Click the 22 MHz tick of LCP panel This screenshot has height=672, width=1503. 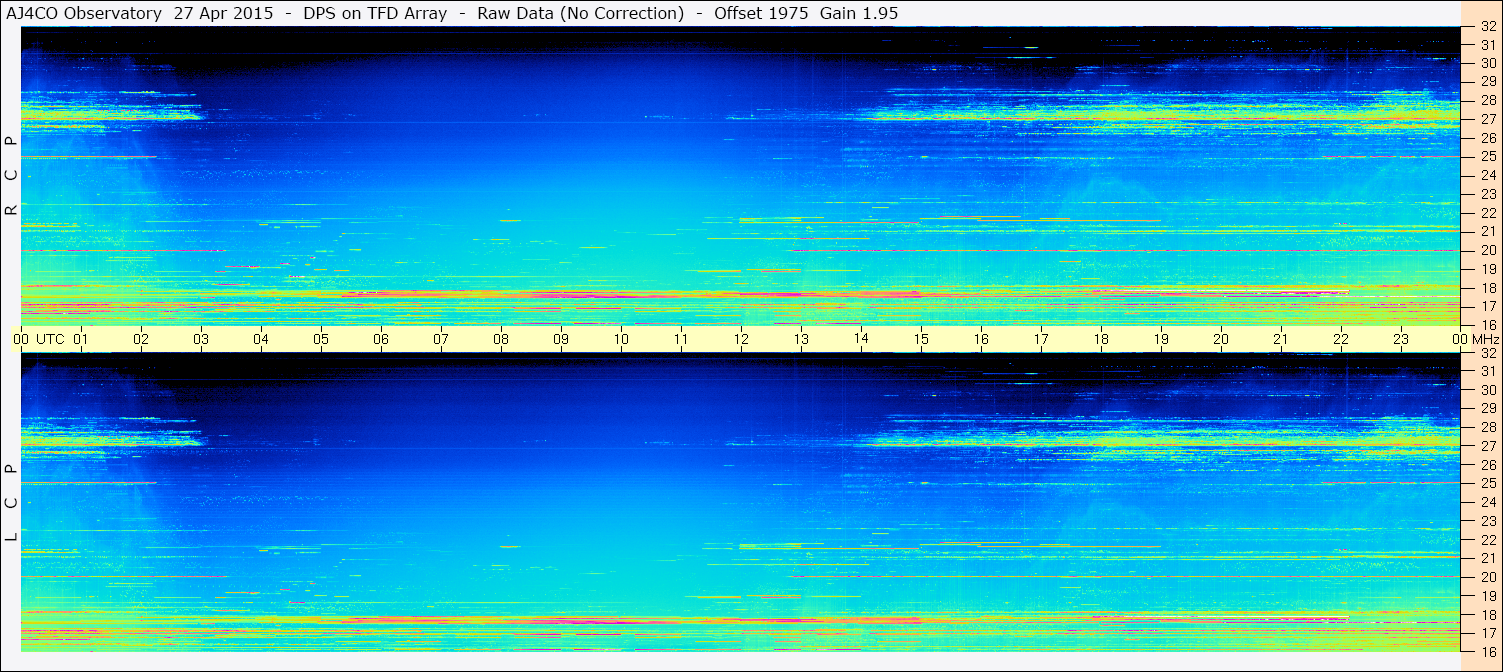(x=1487, y=540)
